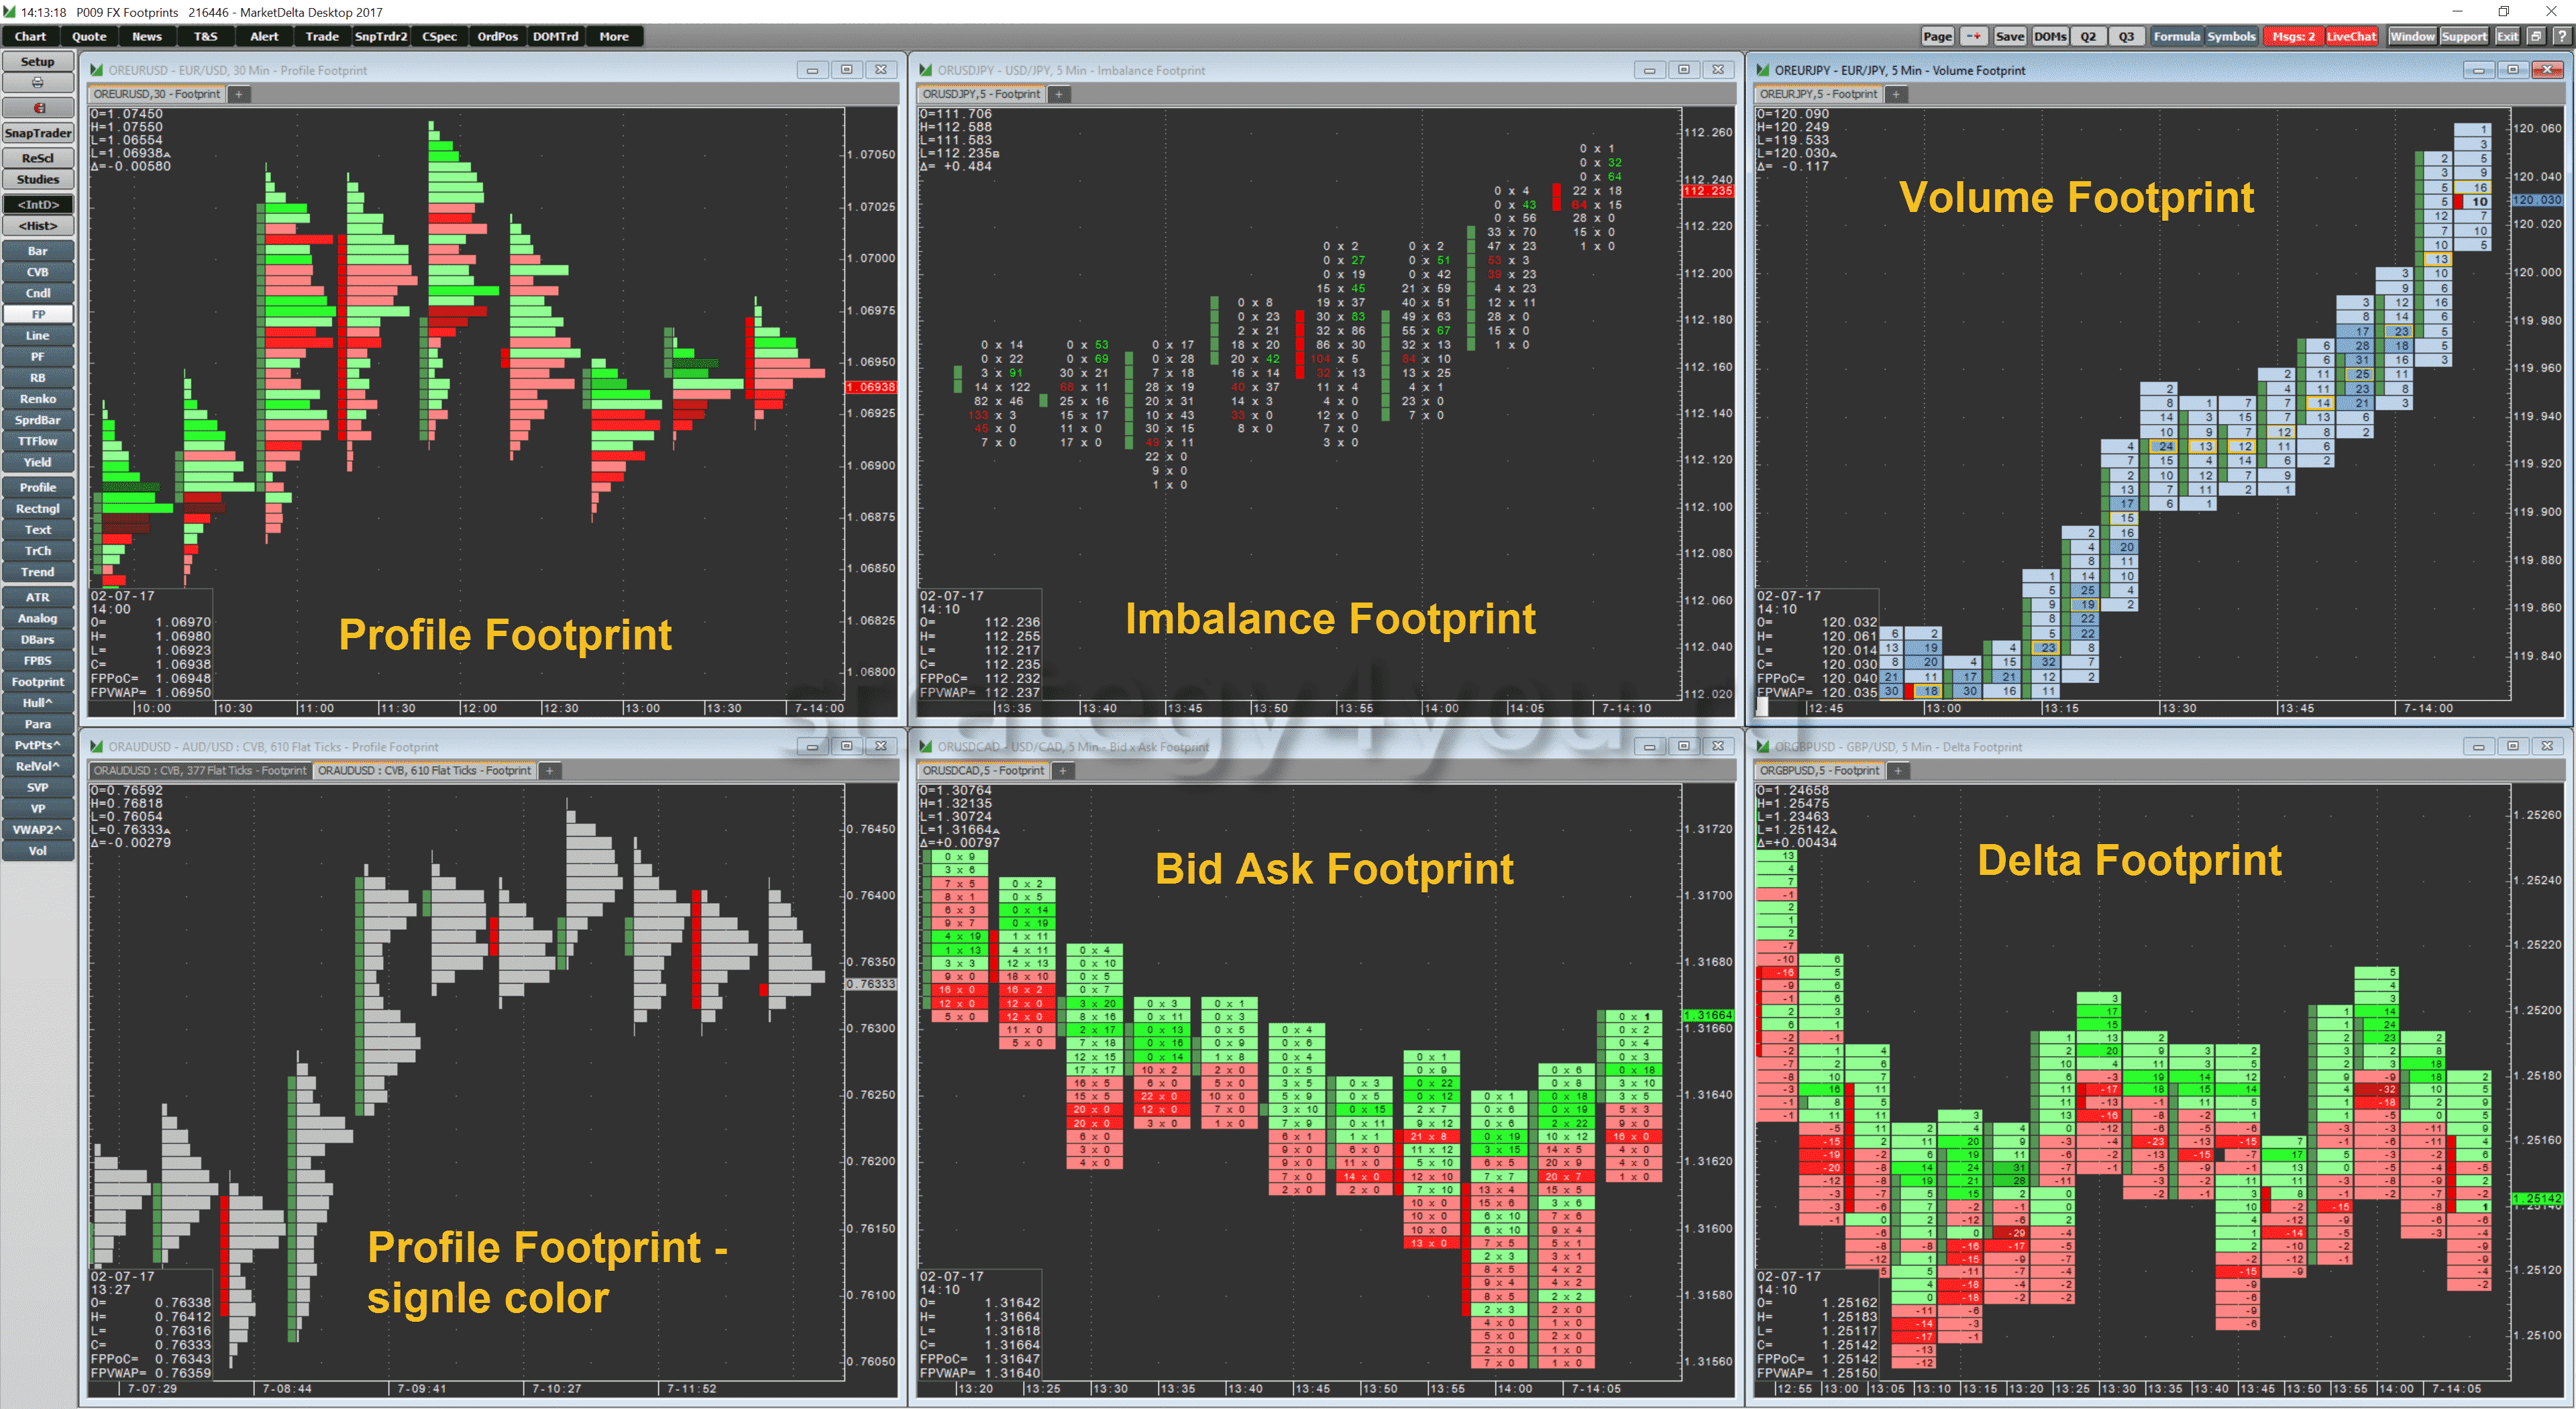Viewport: 2576px width, 1409px height.
Task: Click the MarketDelta app icon in title bar
Action: [10, 12]
